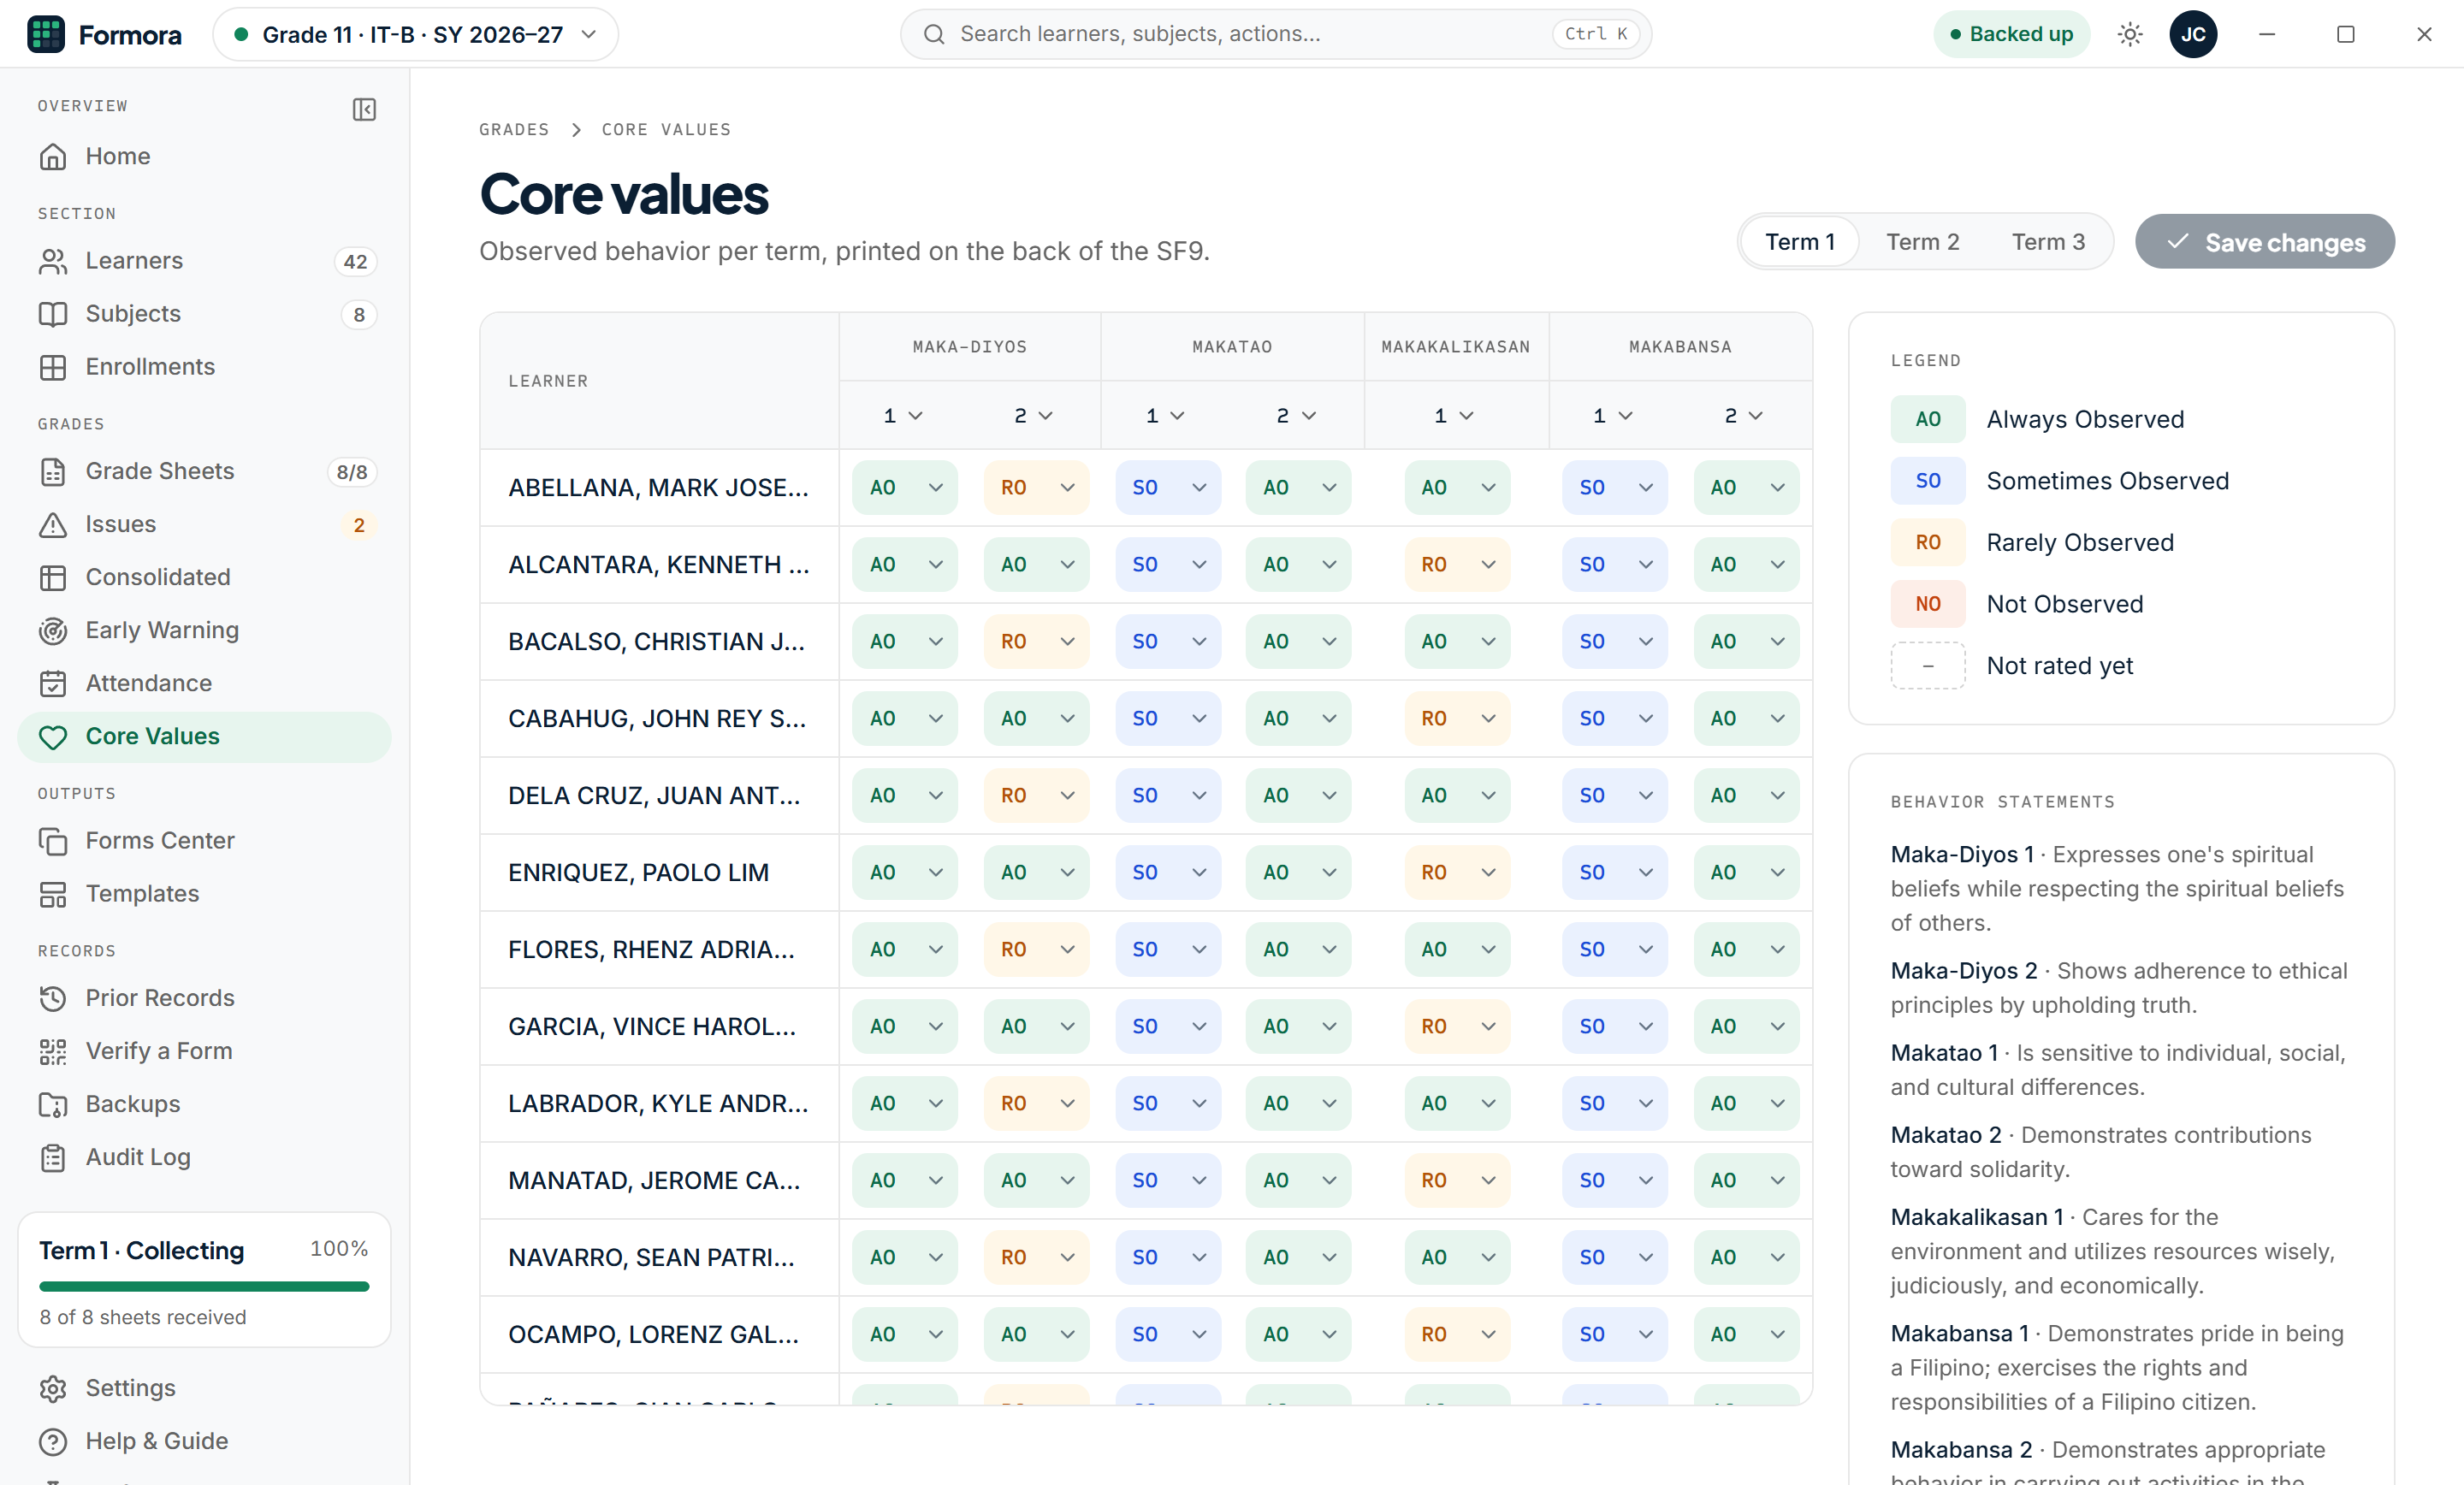This screenshot has height=1485, width=2464.
Task: Open Subjects using the book icon
Action: (53, 314)
